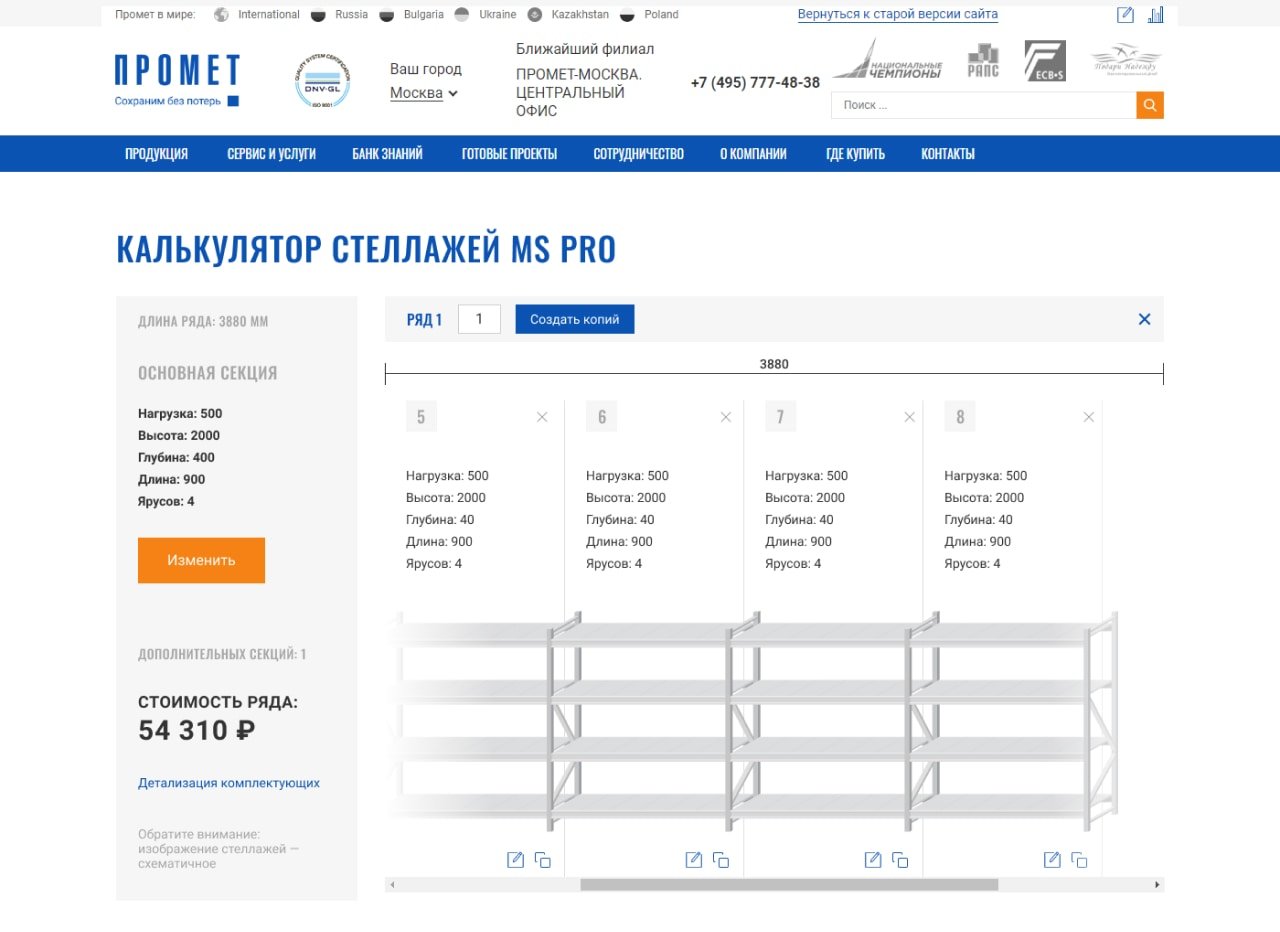Click the row price 54 310 ₽
This screenshot has width=1280, height=932.
197,731
